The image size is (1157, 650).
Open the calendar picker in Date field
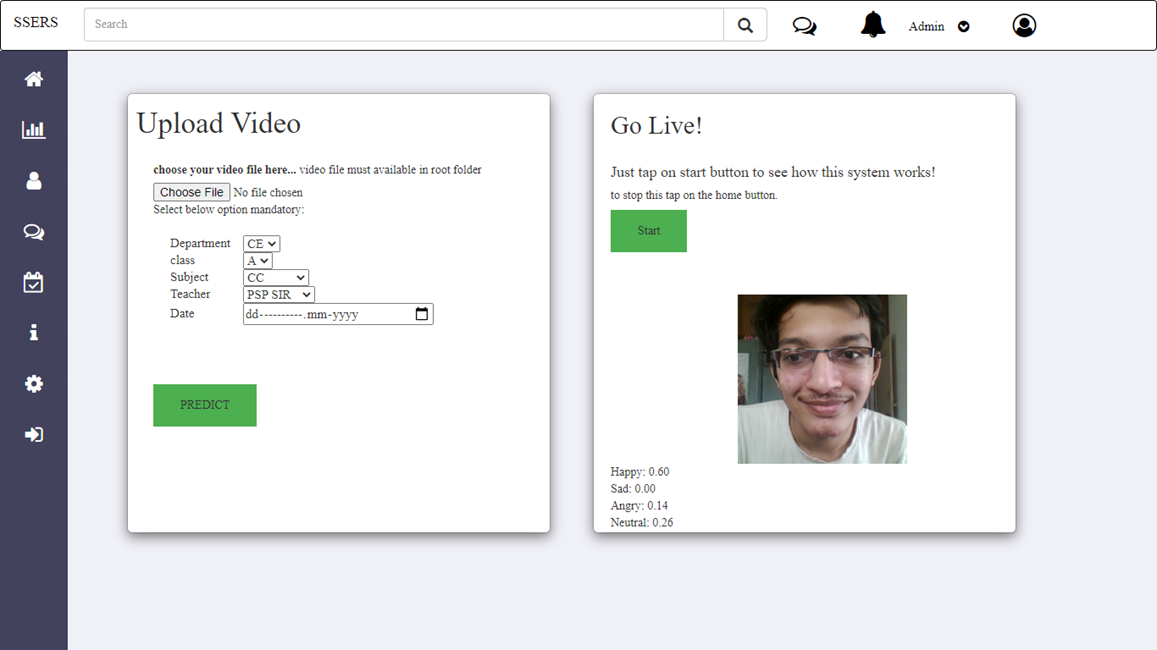(x=421, y=314)
